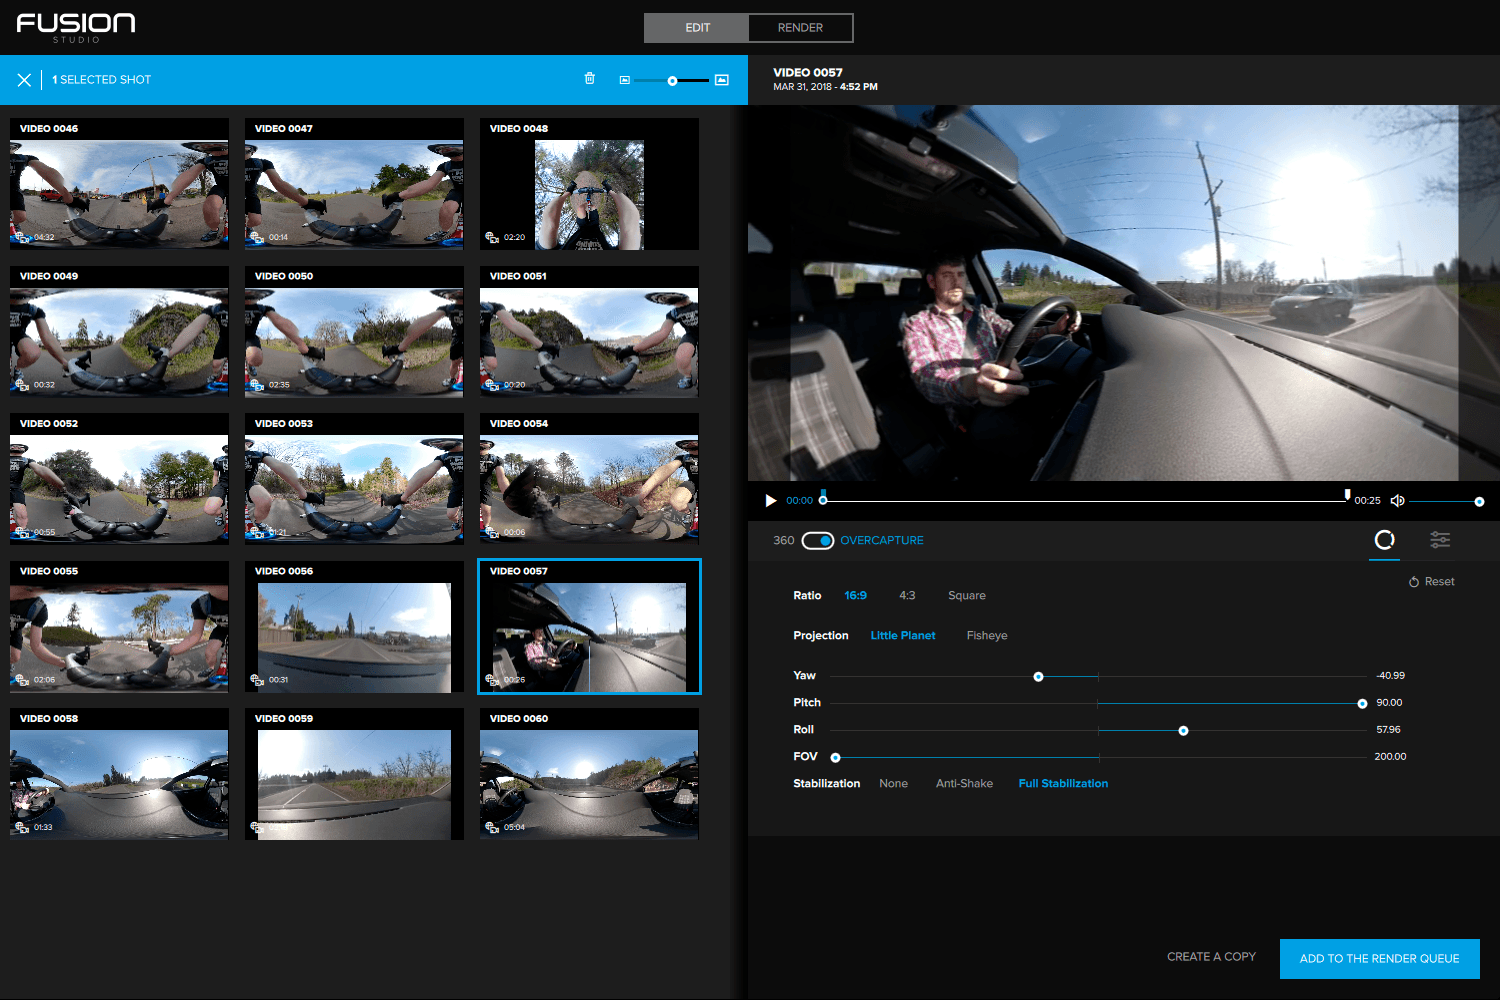Screen dimensions: 1500x1000
Task: Click the VIDEO 0057 title in preview panel
Action: [x=808, y=73]
